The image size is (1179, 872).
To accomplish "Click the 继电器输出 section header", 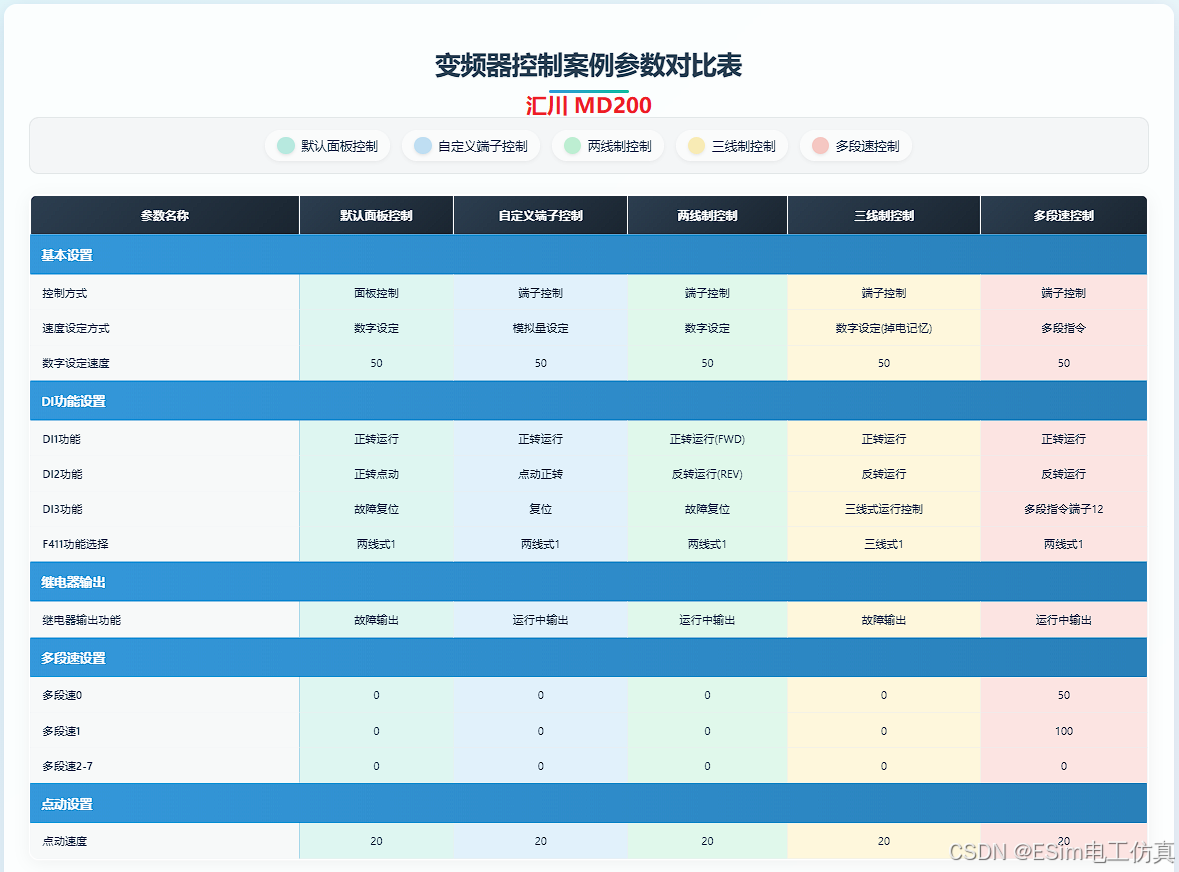I will (589, 582).
